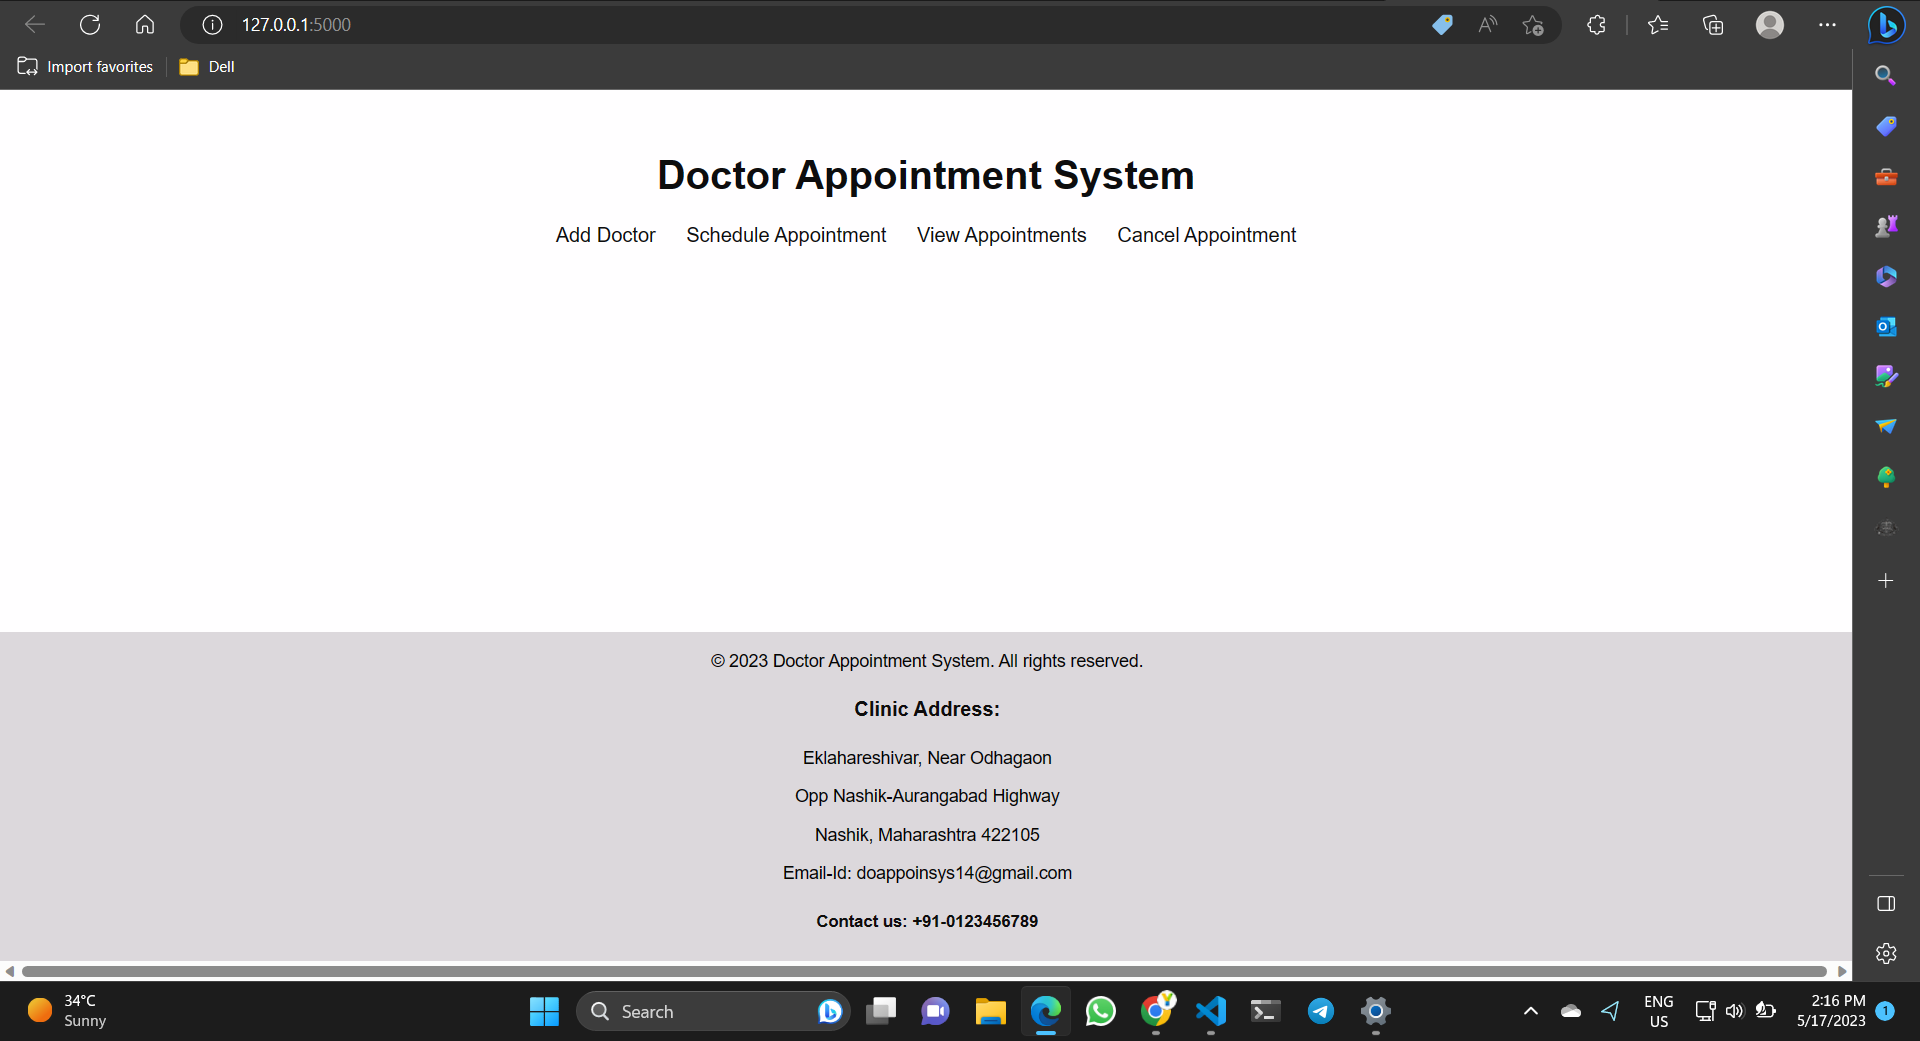Open Bing Chat sidebar icon
The image size is (1920, 1041).
click(x=1886, y=25)
